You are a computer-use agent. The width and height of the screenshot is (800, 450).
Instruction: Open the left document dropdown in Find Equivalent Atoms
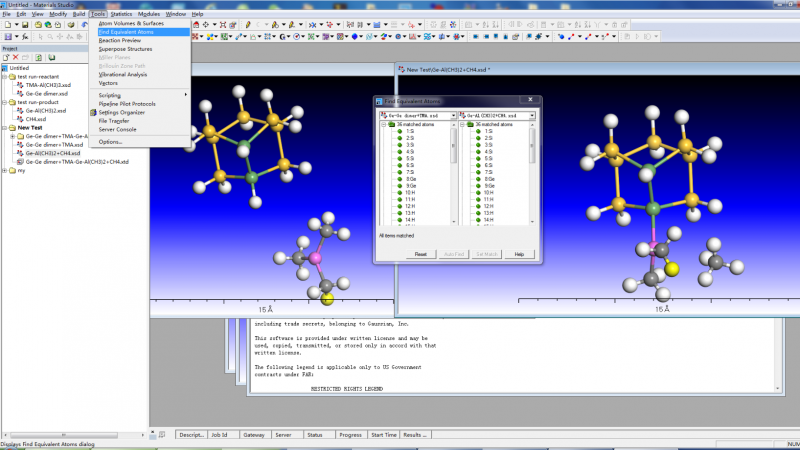(454, 114)
